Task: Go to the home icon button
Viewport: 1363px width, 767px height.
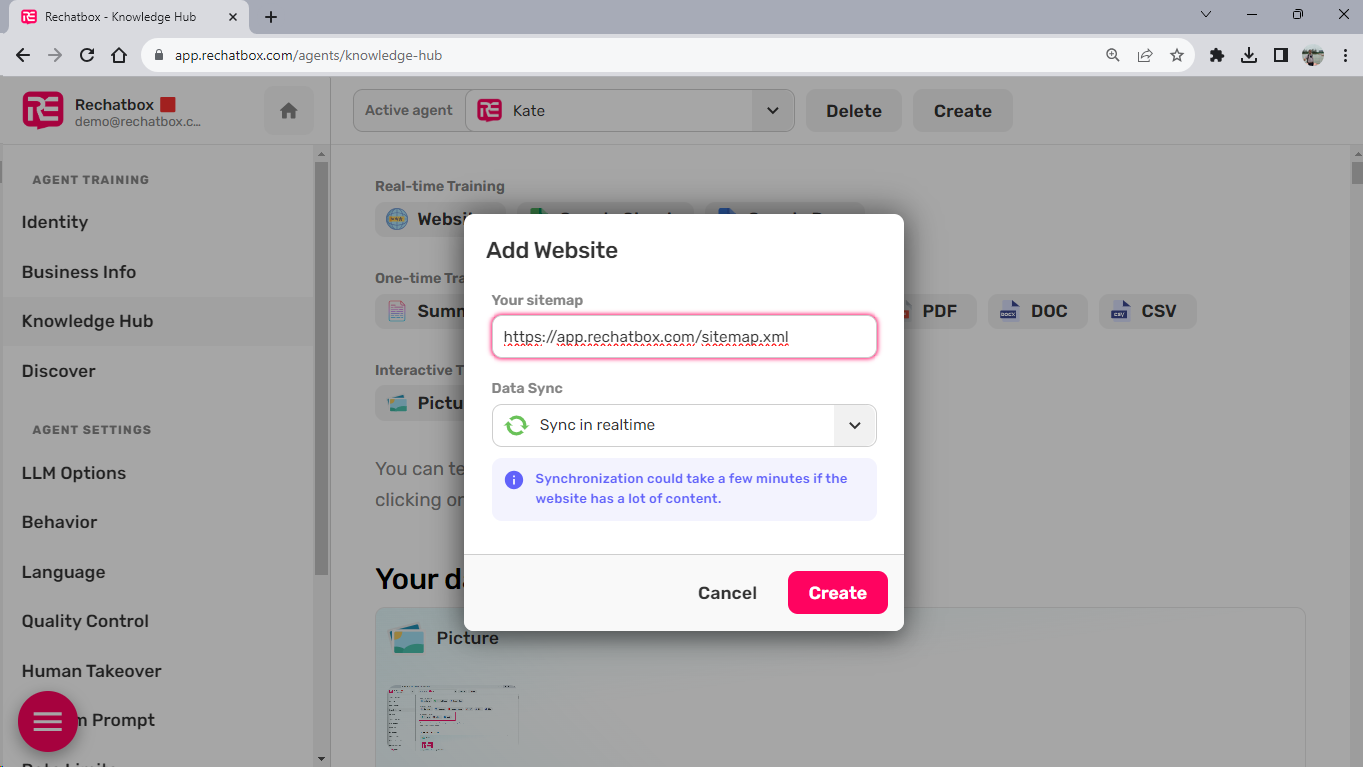Action: pos(289,111)
